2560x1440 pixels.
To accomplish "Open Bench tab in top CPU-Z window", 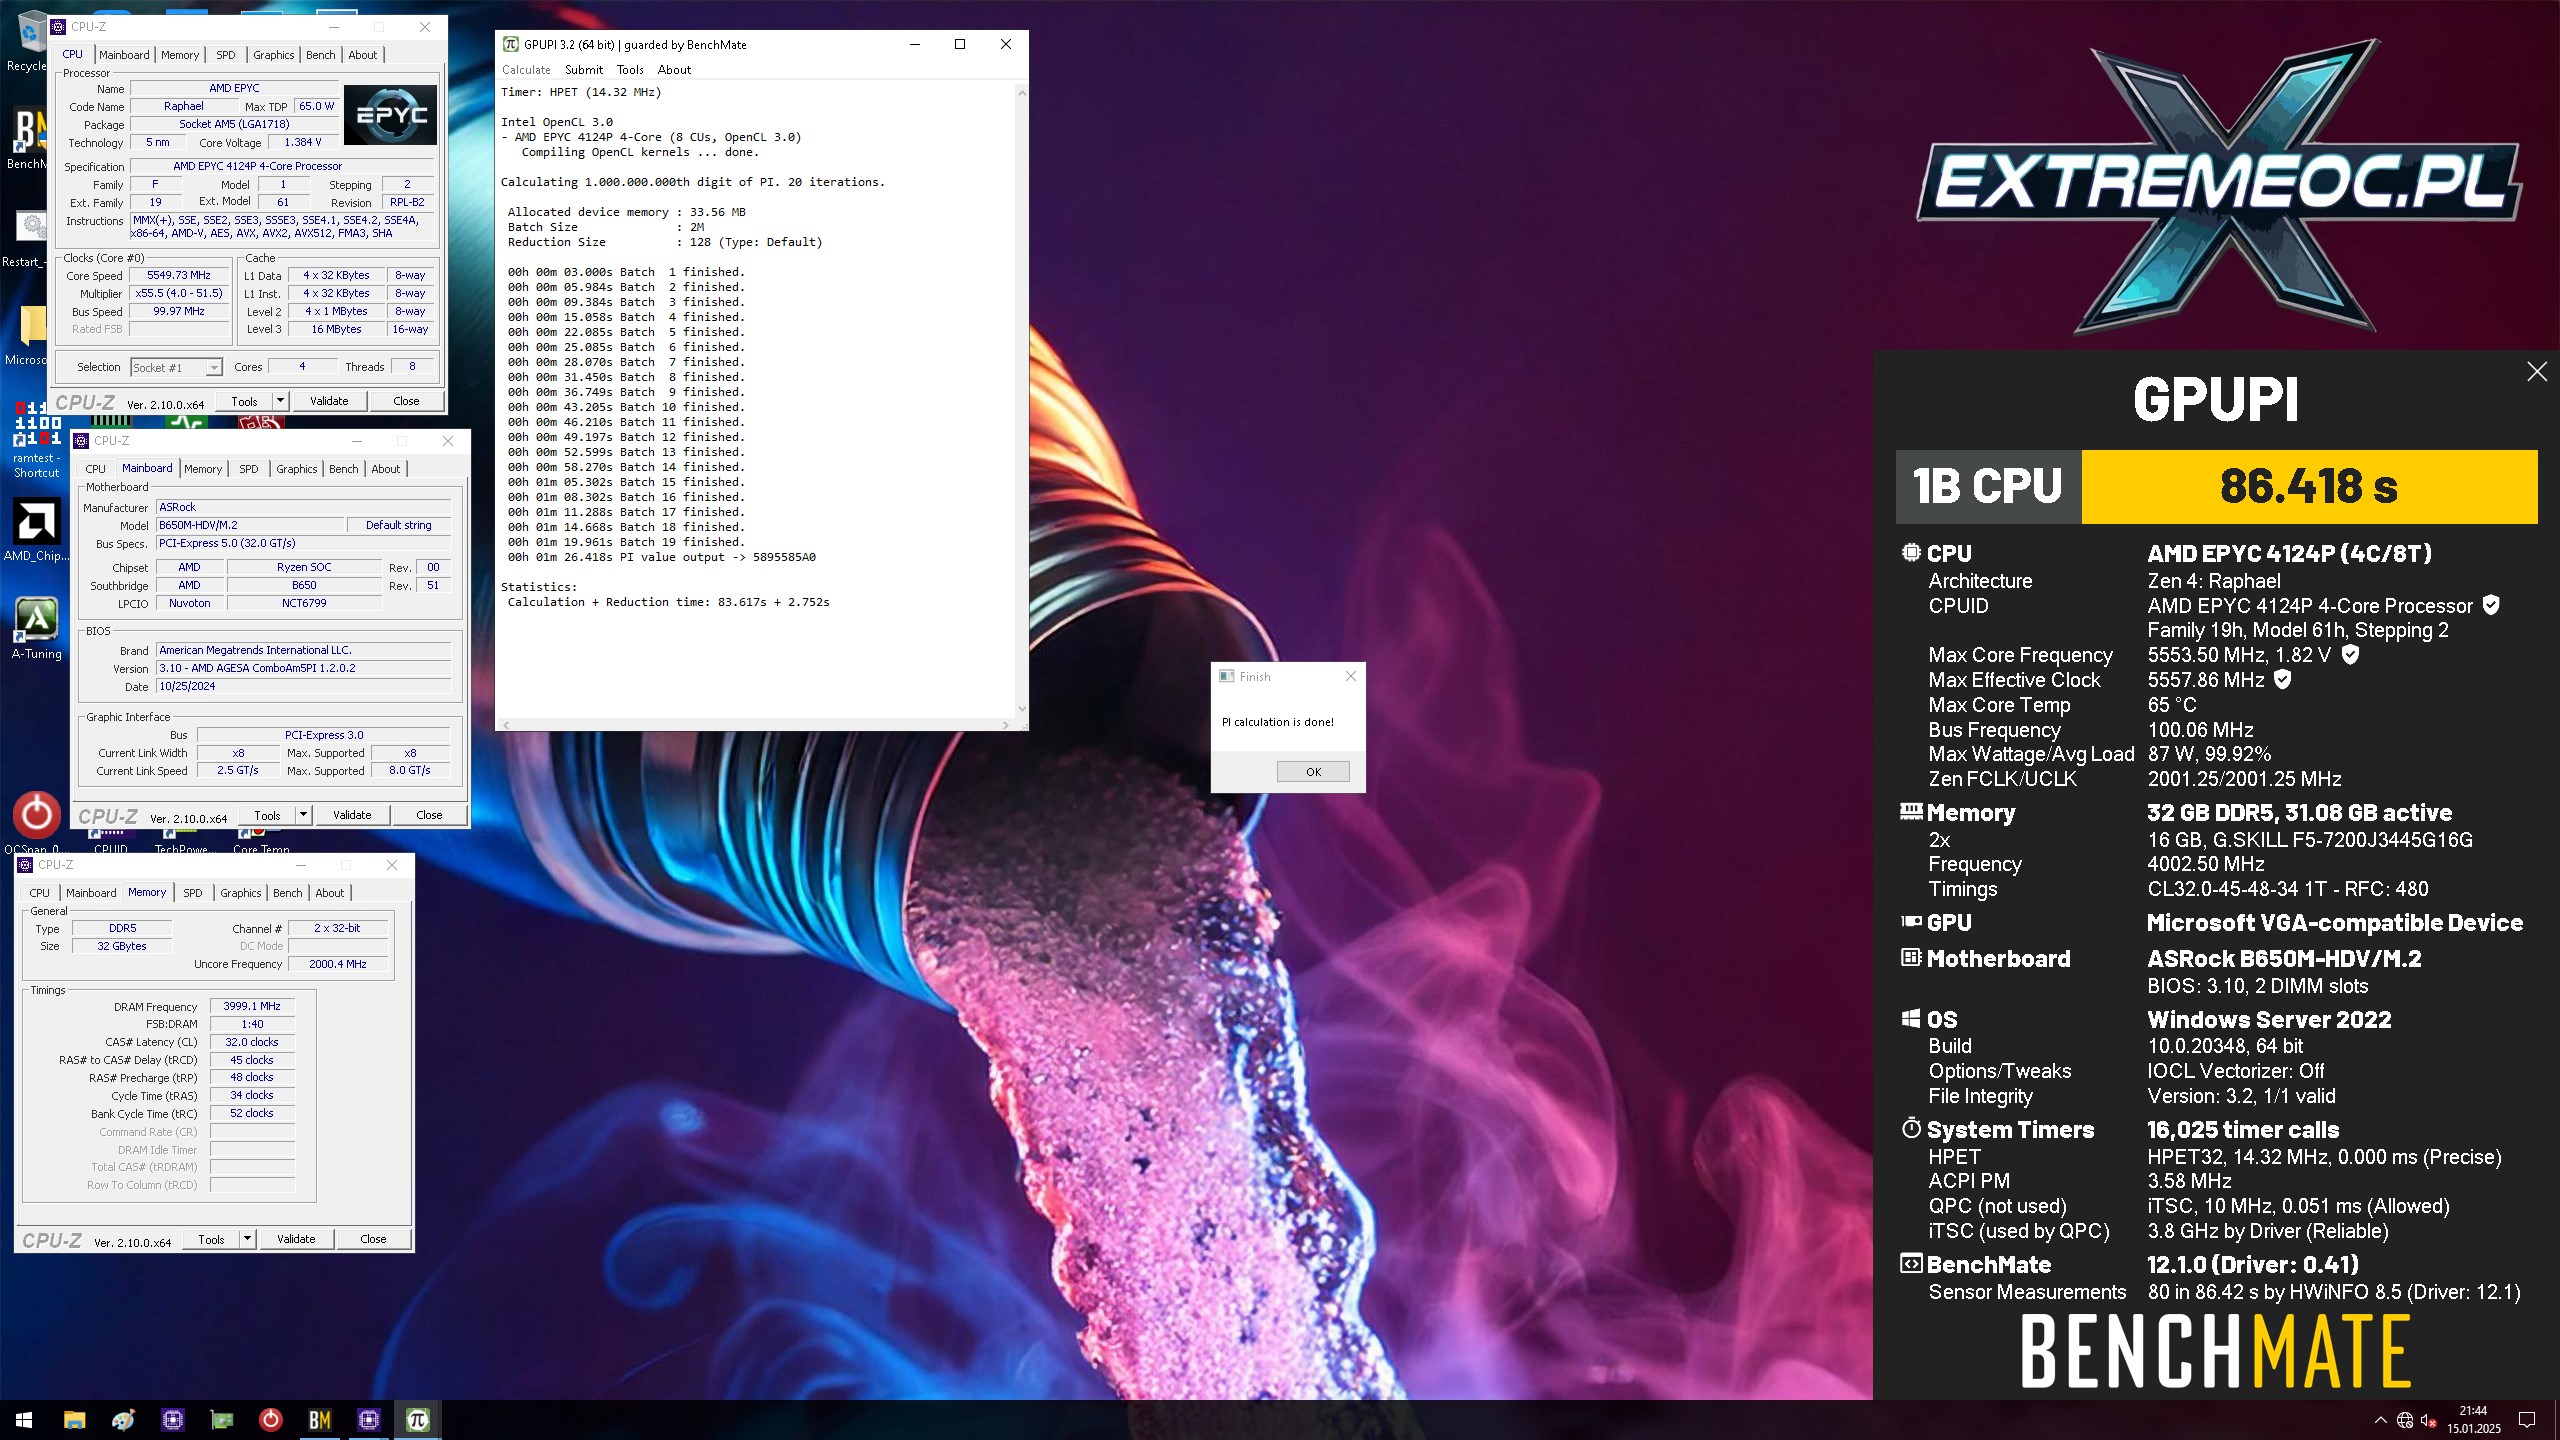I will [x=321, y=55].
